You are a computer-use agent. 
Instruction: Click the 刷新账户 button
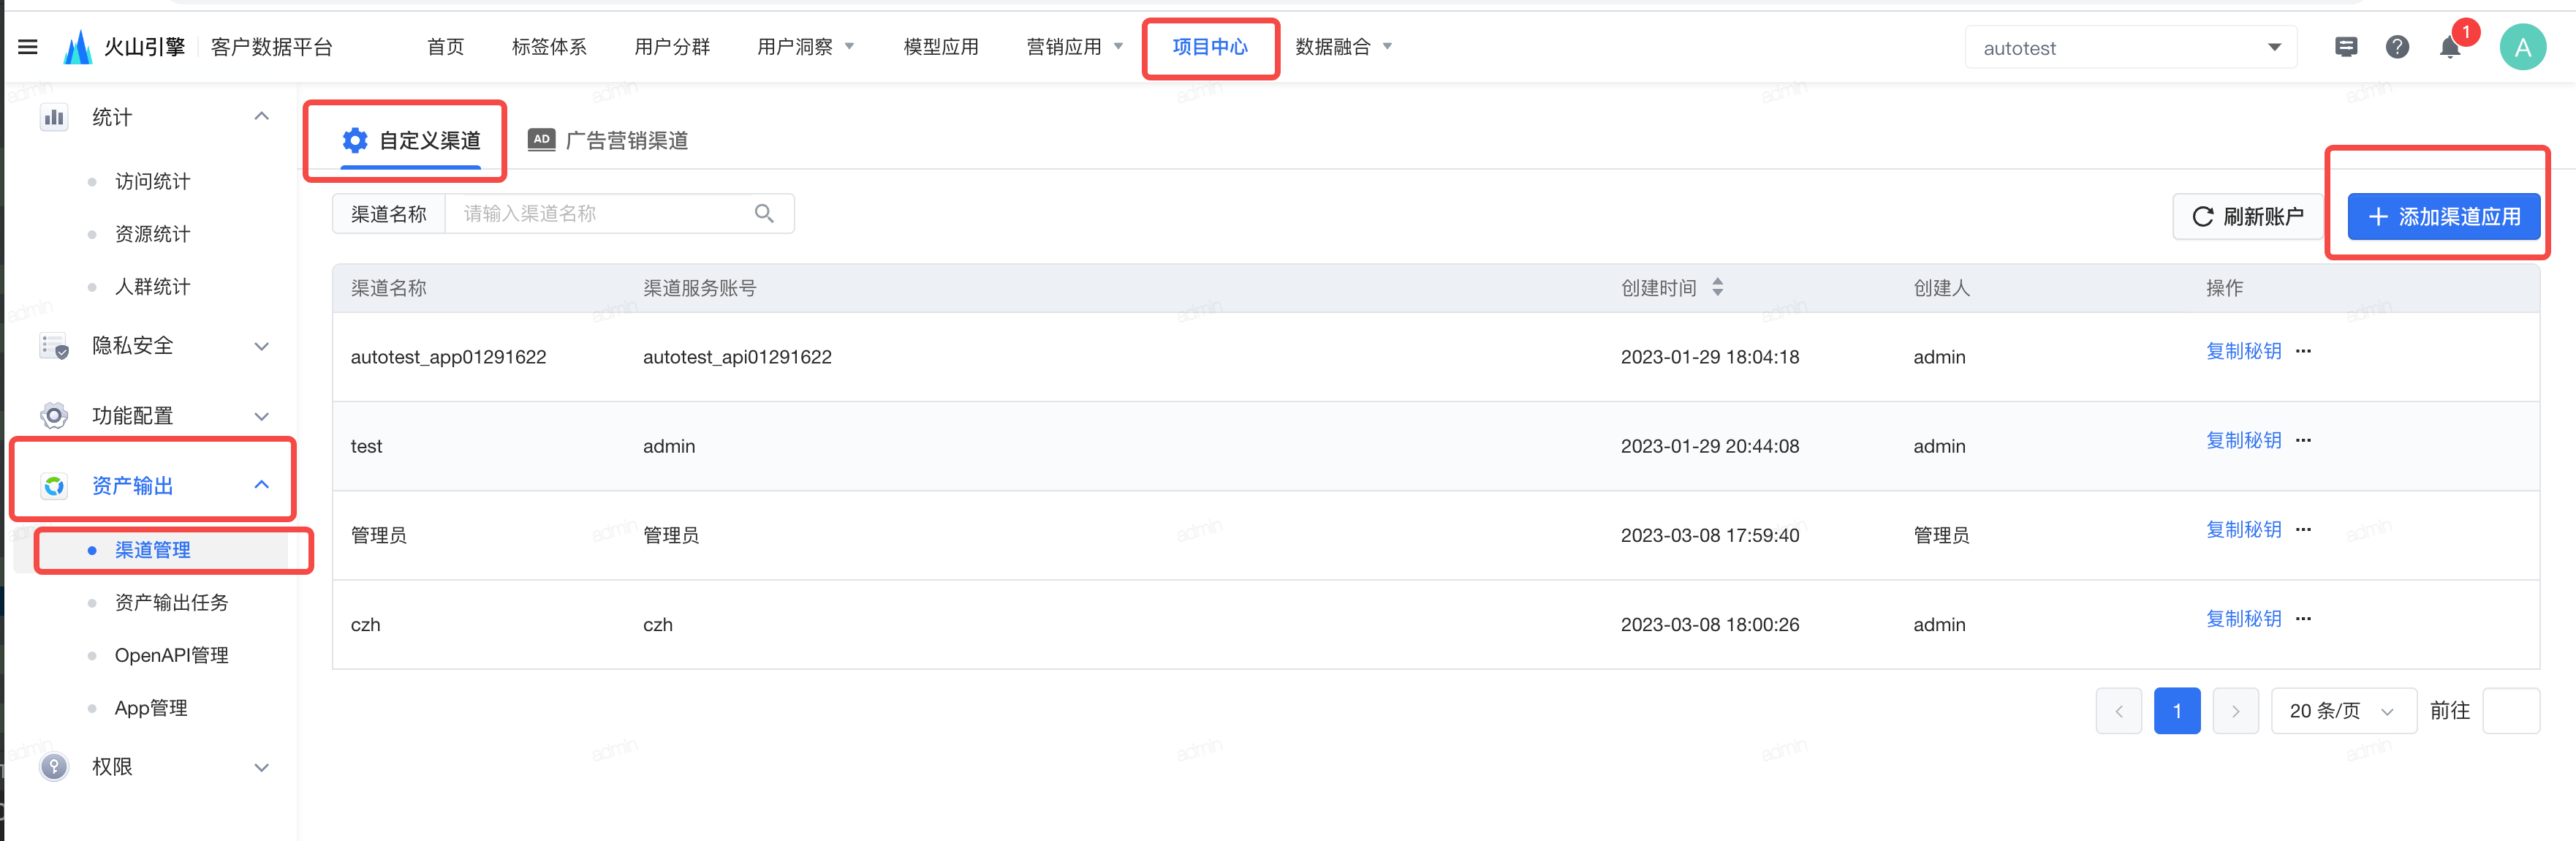click(x=2247, y=217)
